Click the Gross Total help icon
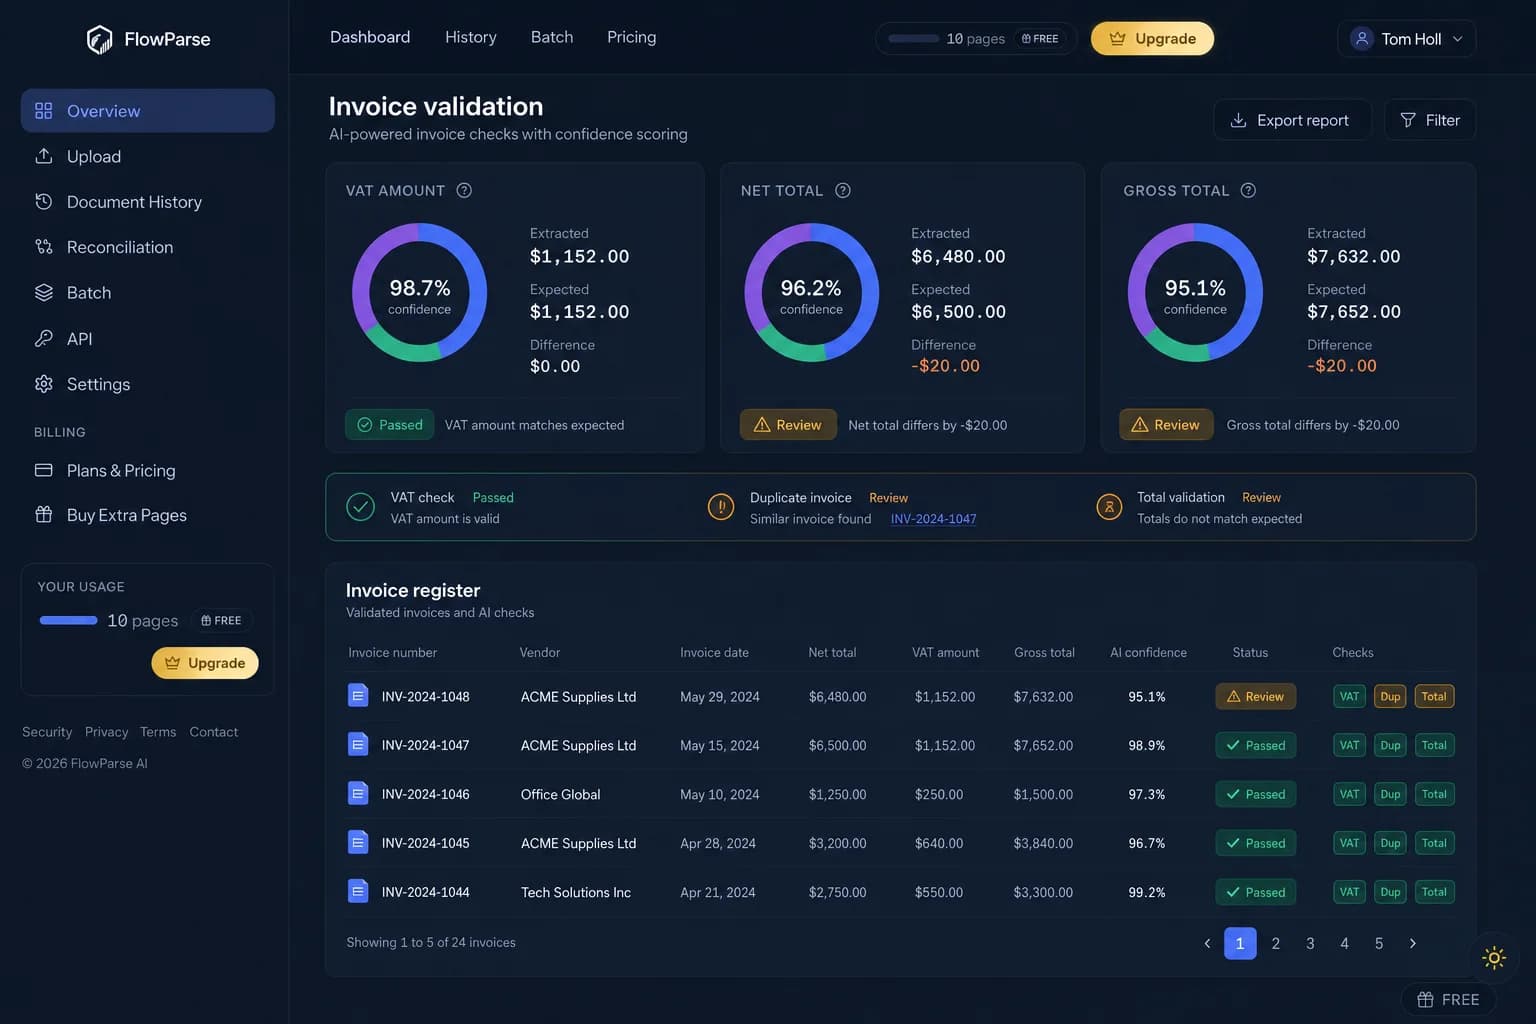Viewport: 1536px width, 1024px height. 1248,190
